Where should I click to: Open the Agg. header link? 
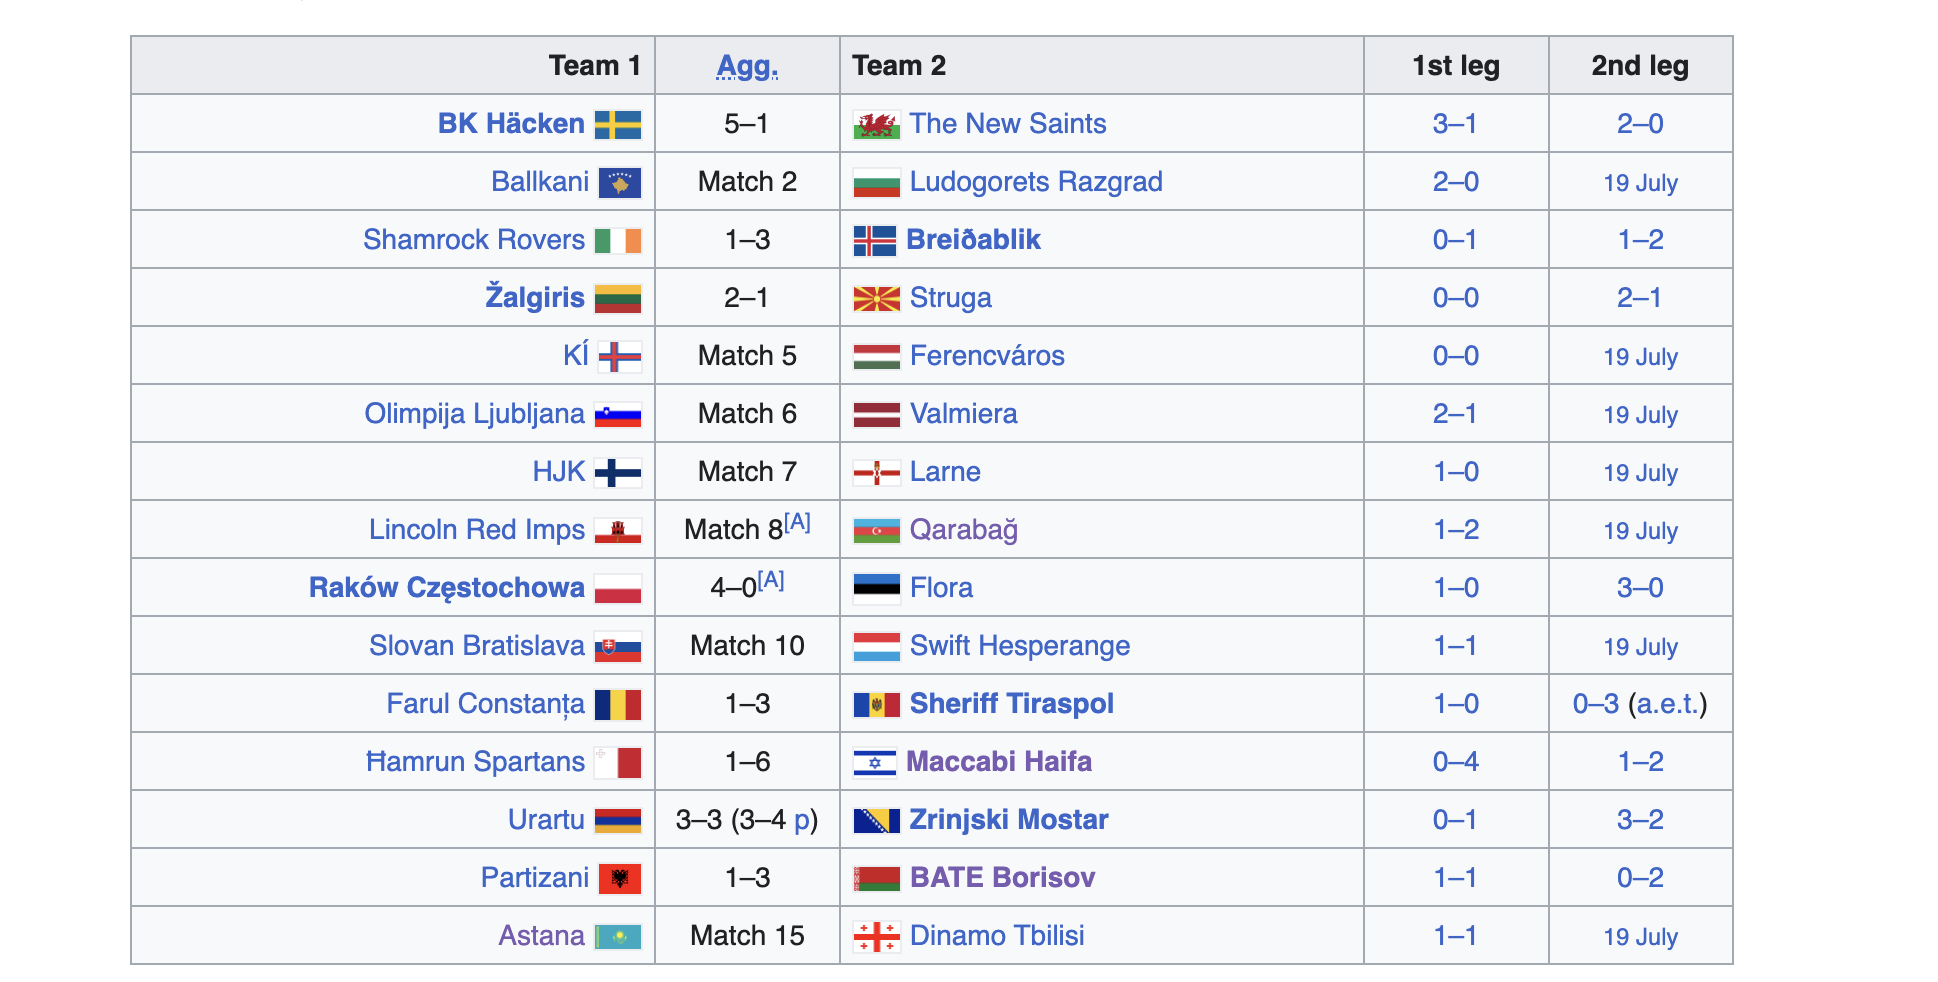[x=747, y=66]
